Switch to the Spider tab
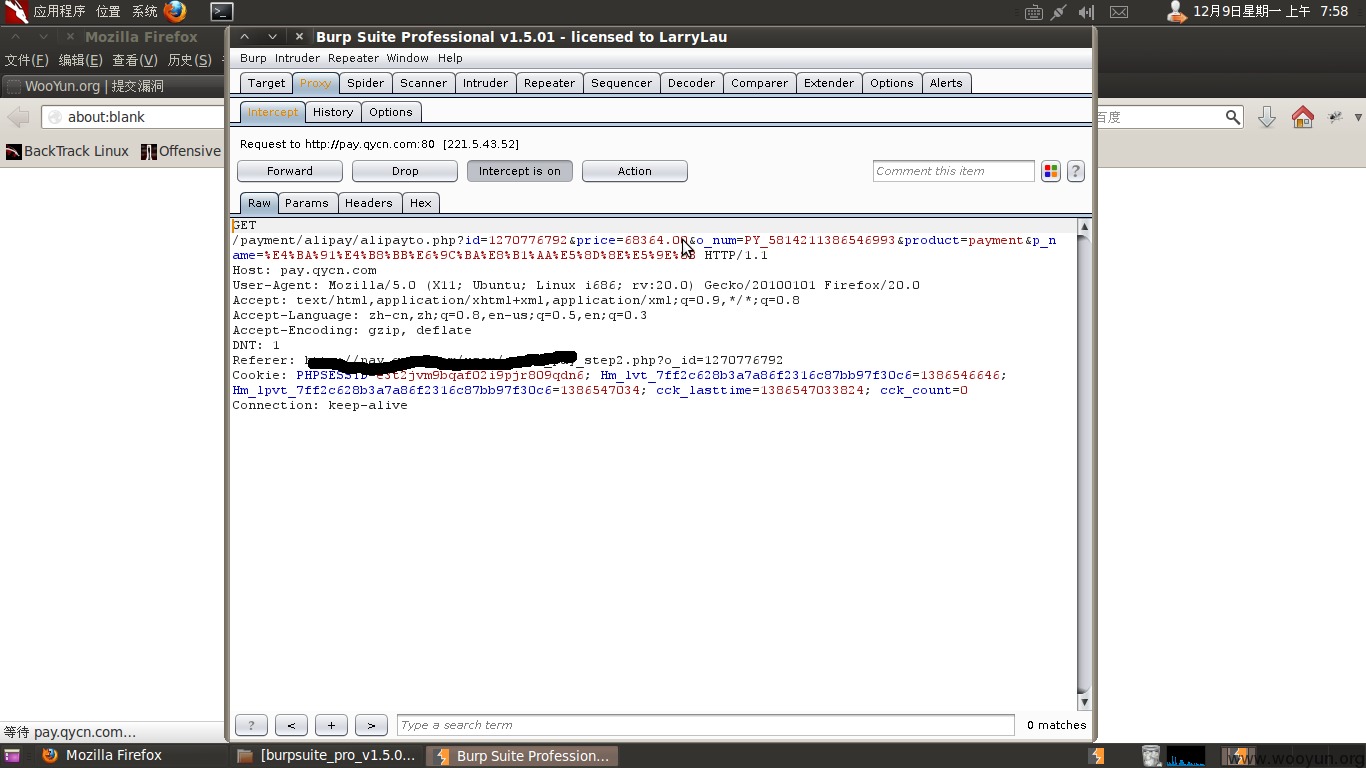This screenshot has width=1366, height=768. 365,83
